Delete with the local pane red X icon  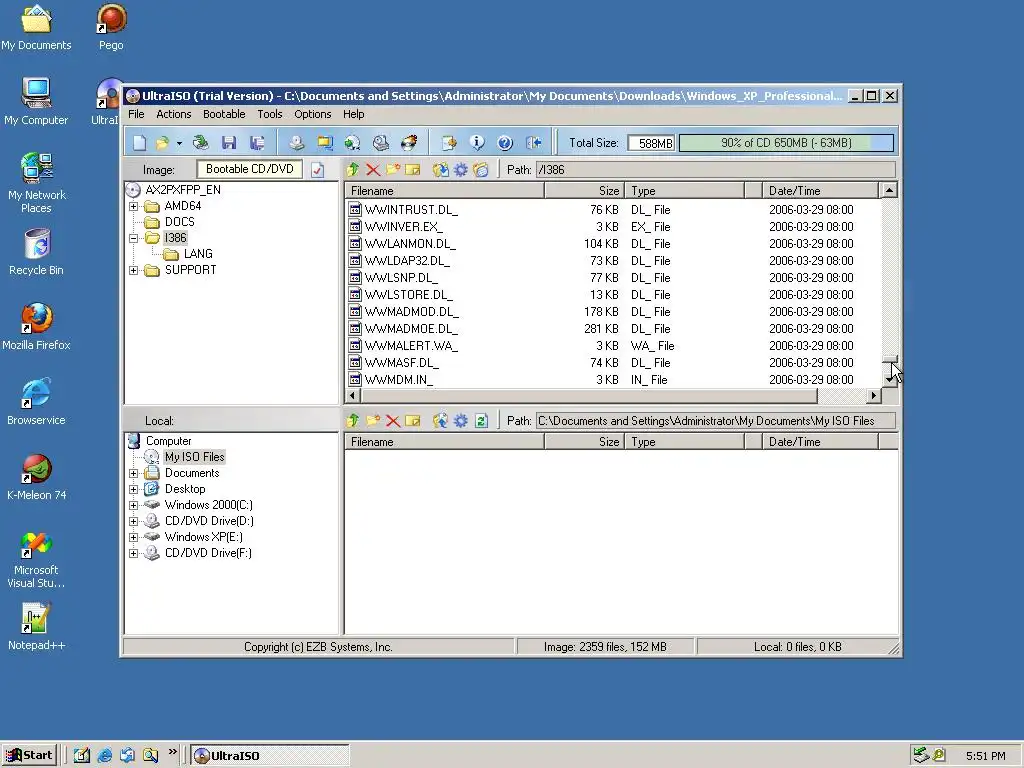pos(393,421)
